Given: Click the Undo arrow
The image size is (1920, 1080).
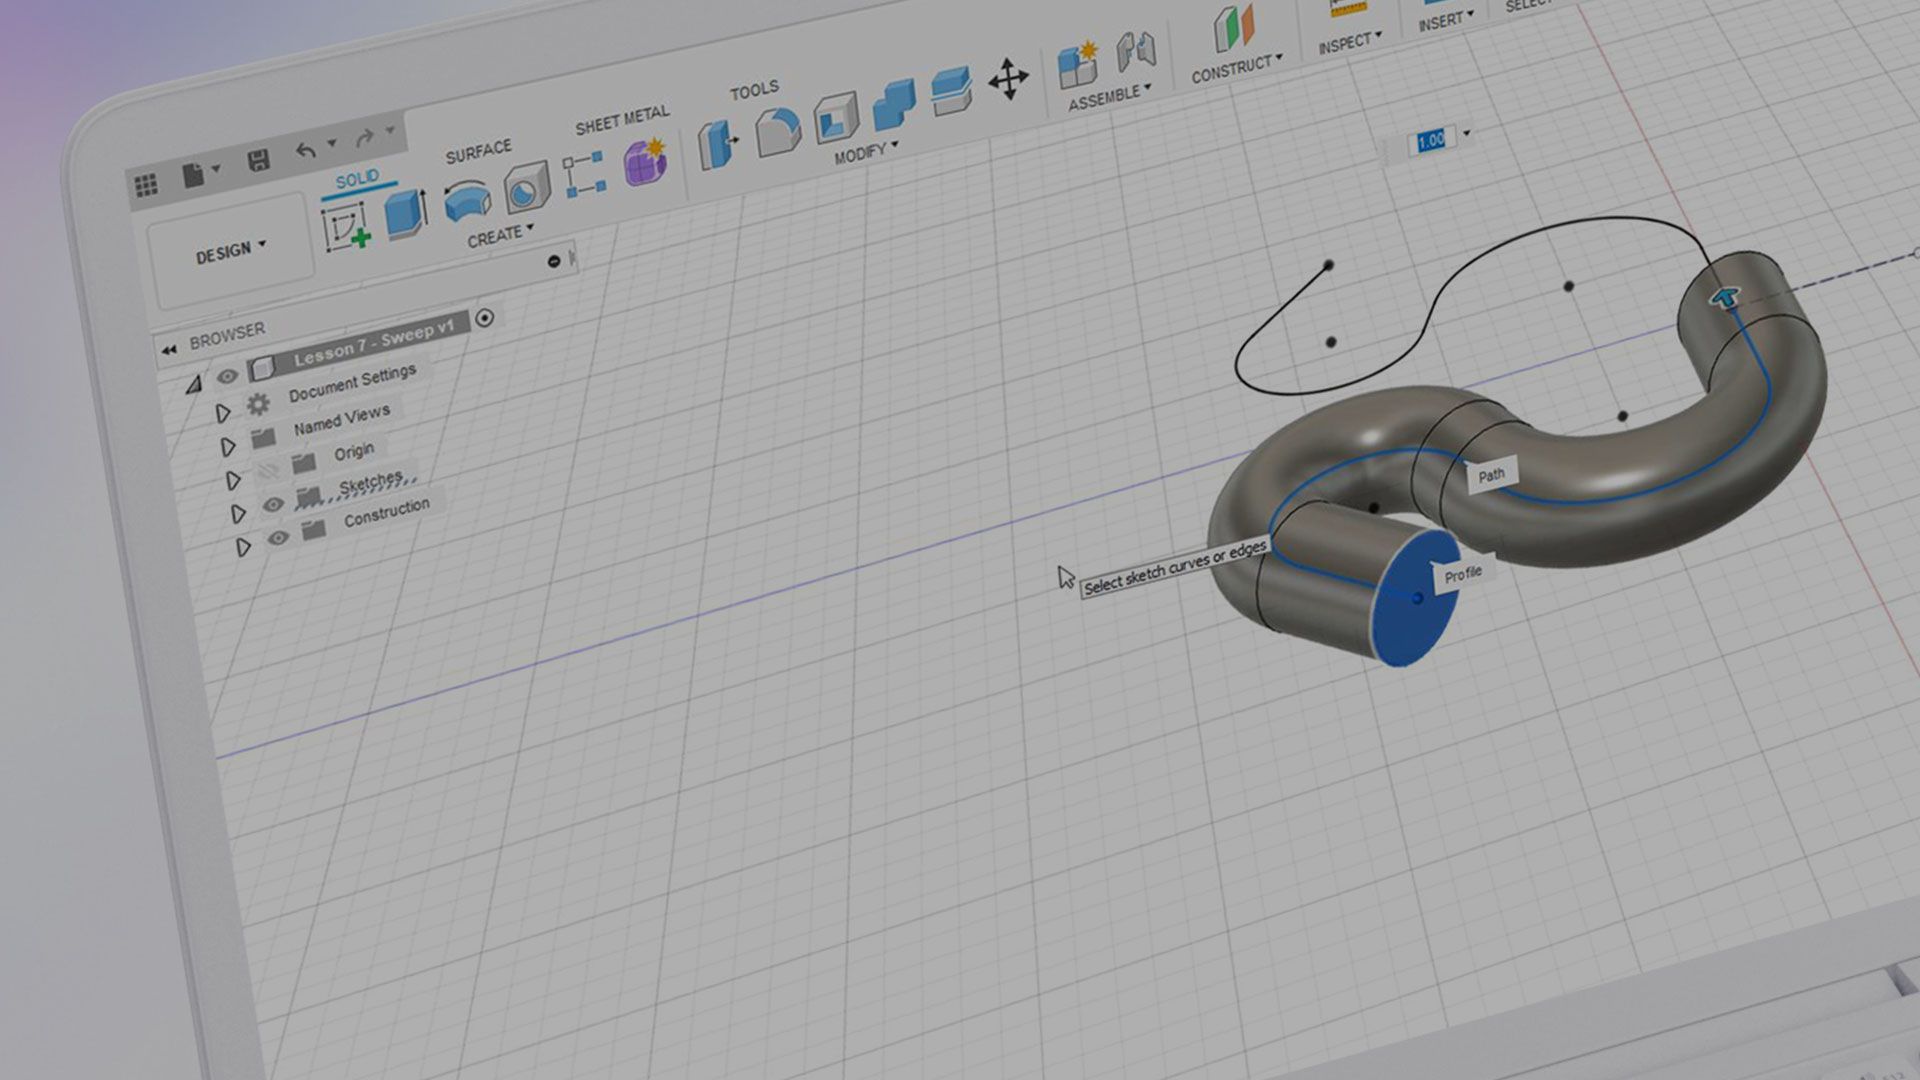Looking at the screenshot, I should click(307, 148).
